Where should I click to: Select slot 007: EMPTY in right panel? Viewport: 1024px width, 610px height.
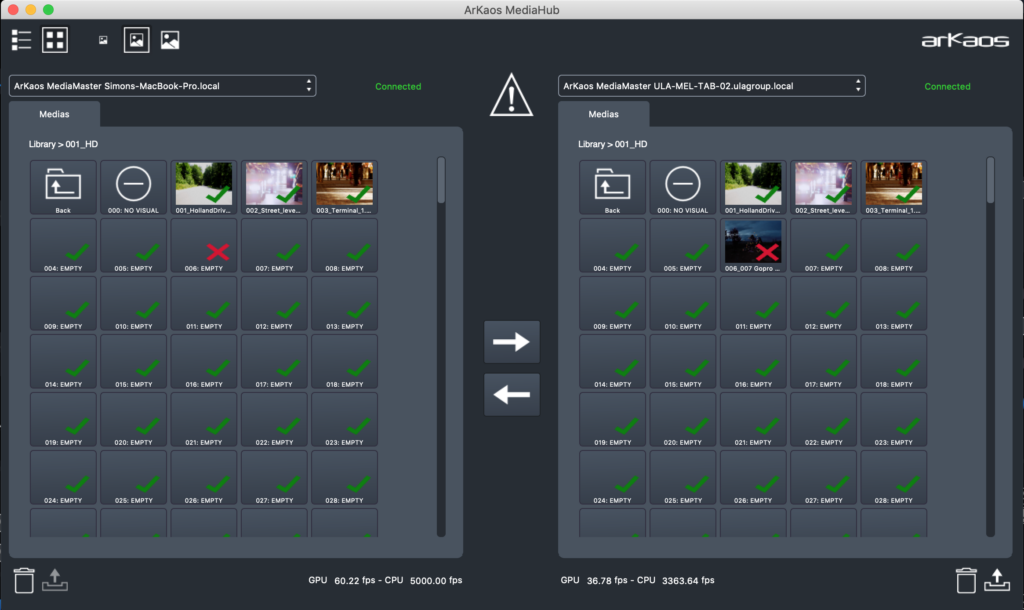(824, 246)
